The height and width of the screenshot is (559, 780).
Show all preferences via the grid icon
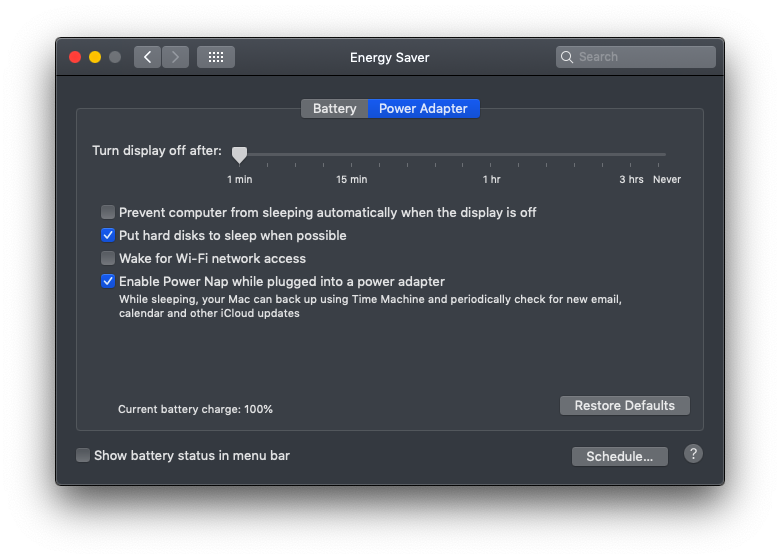[x=216, y=57]
